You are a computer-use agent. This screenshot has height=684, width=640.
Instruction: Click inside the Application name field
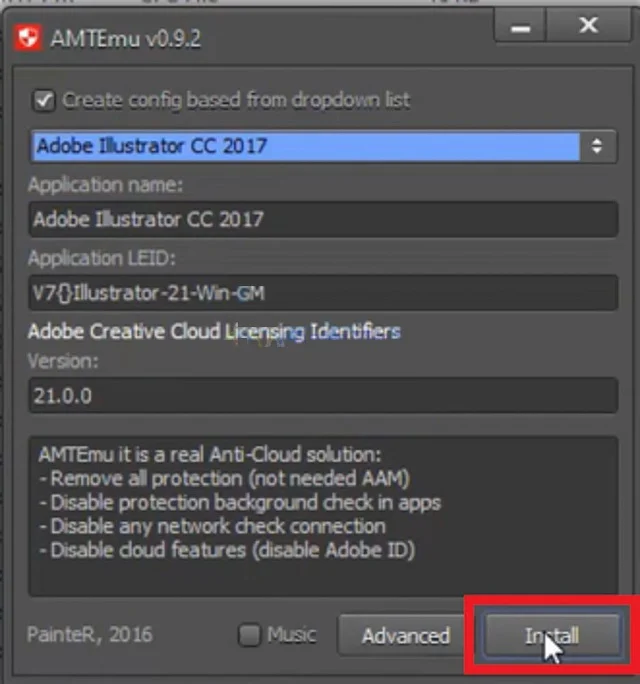[x=322, y=218]
